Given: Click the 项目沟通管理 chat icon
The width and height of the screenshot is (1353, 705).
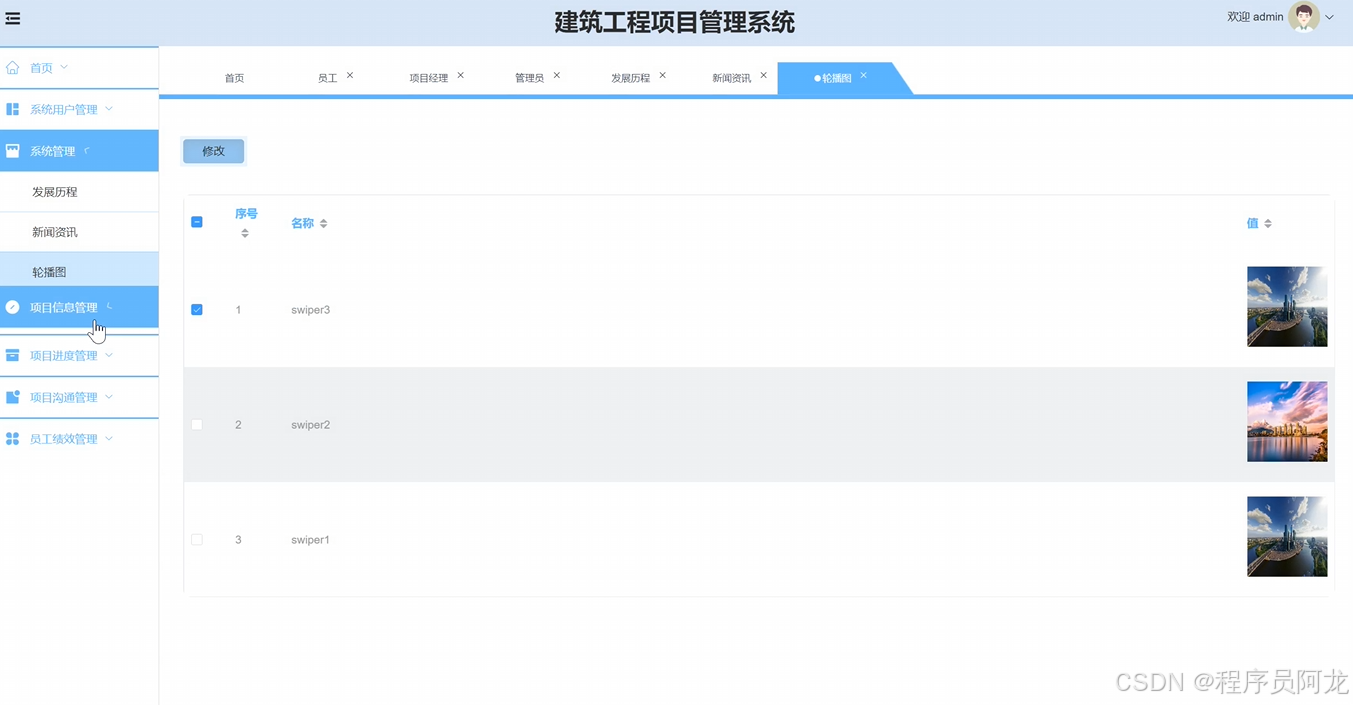Looking at the screenshot, I should [12, 397].
